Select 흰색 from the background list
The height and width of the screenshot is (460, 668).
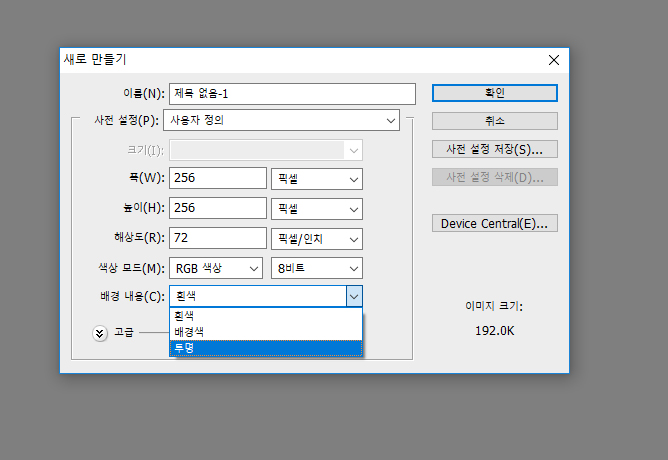click(266, 316)
